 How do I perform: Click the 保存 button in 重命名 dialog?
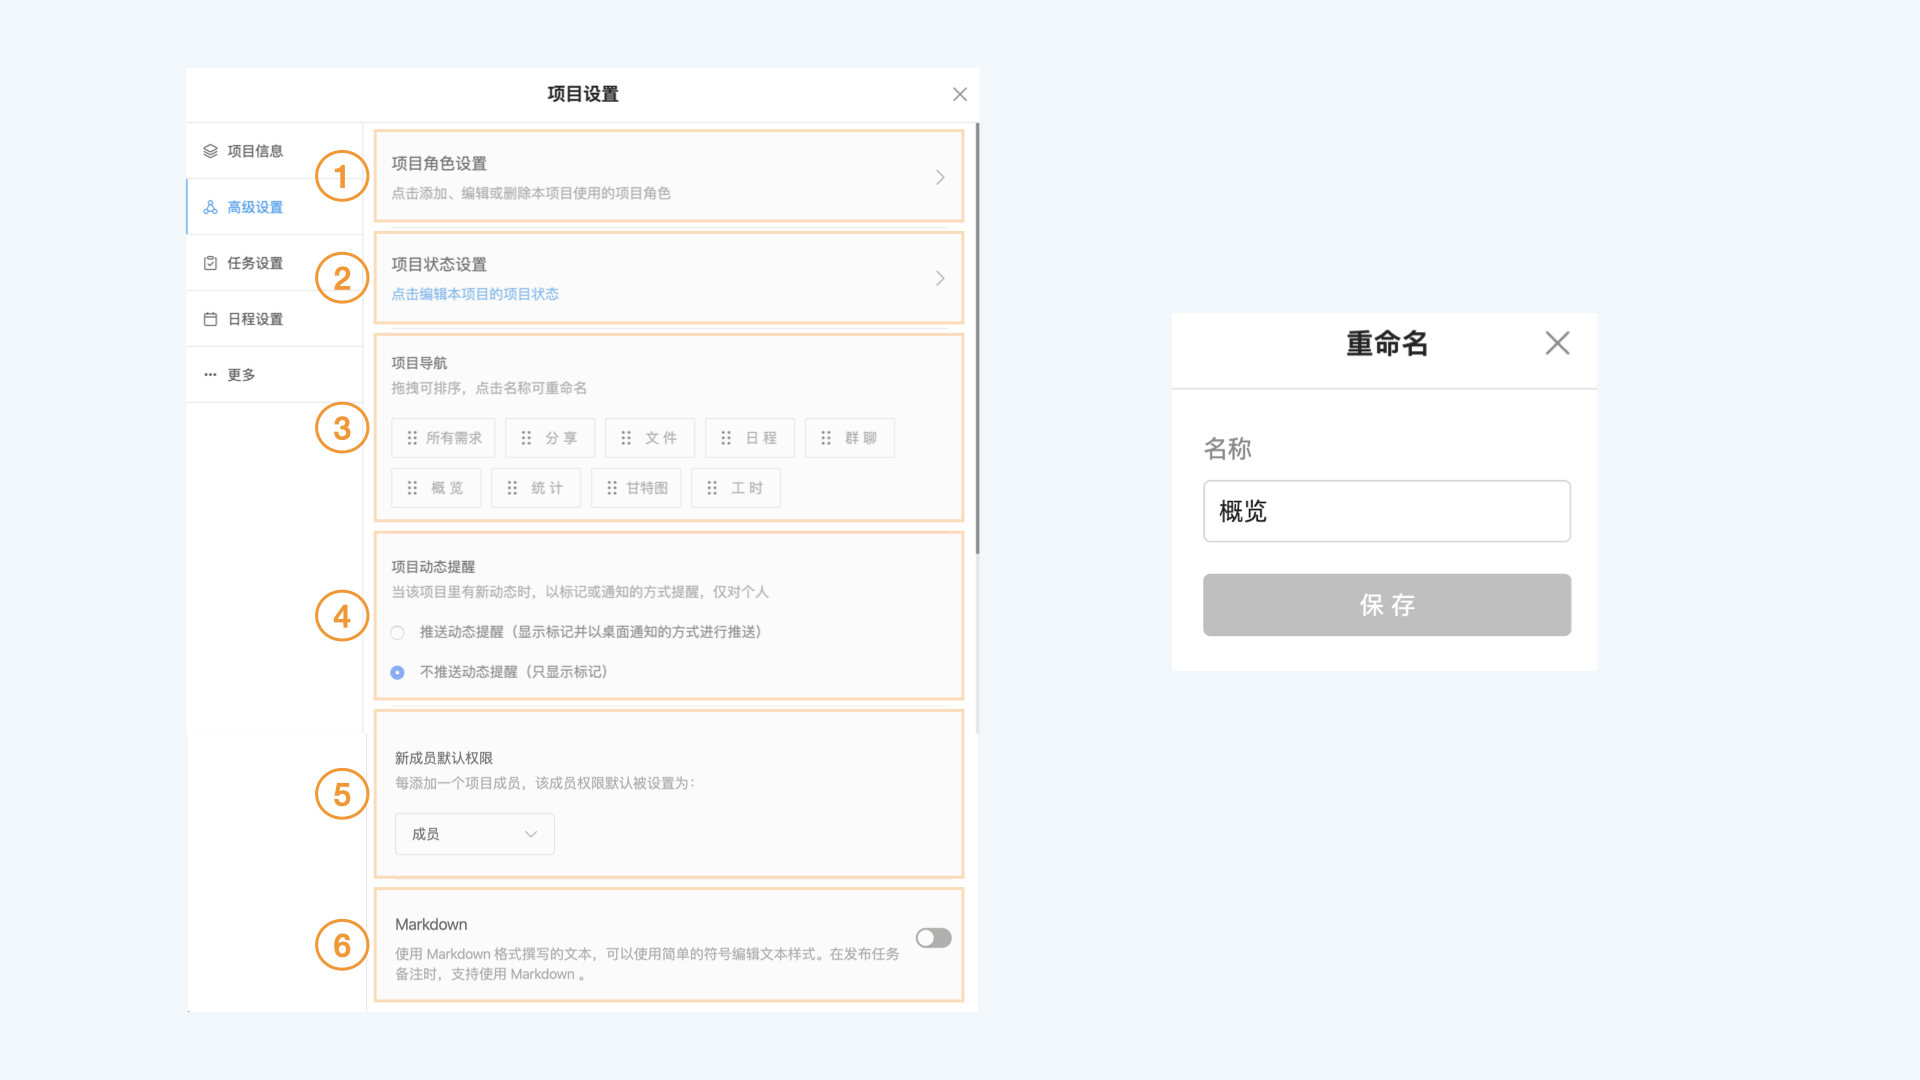click(1387, 605)
